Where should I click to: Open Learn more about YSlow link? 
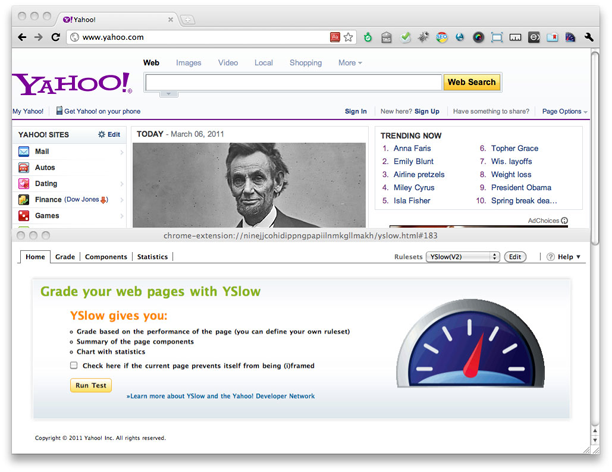pos(221,396)
